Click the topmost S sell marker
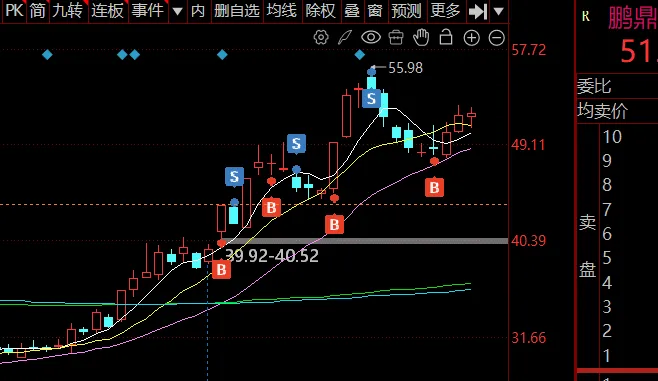The height and width of the screenshot is (381, 658). pos(371,99)
